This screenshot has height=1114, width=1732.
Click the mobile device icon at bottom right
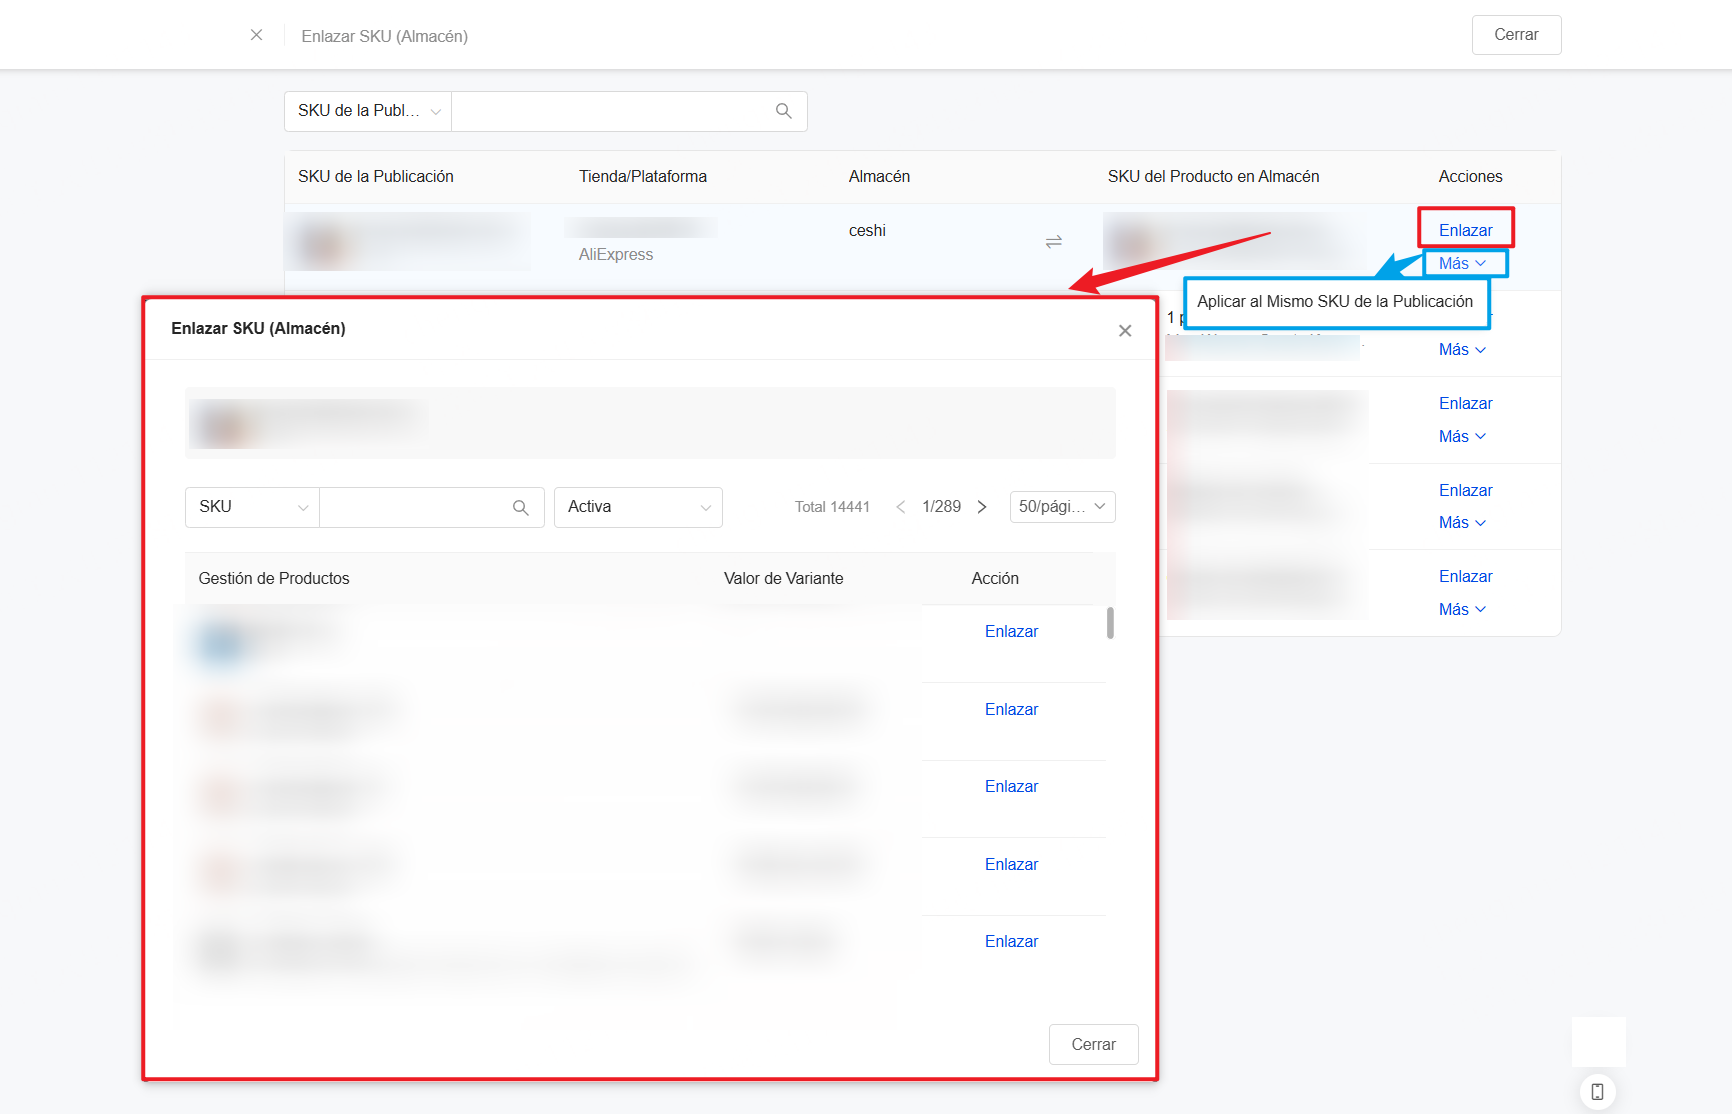(1597, 1091)
